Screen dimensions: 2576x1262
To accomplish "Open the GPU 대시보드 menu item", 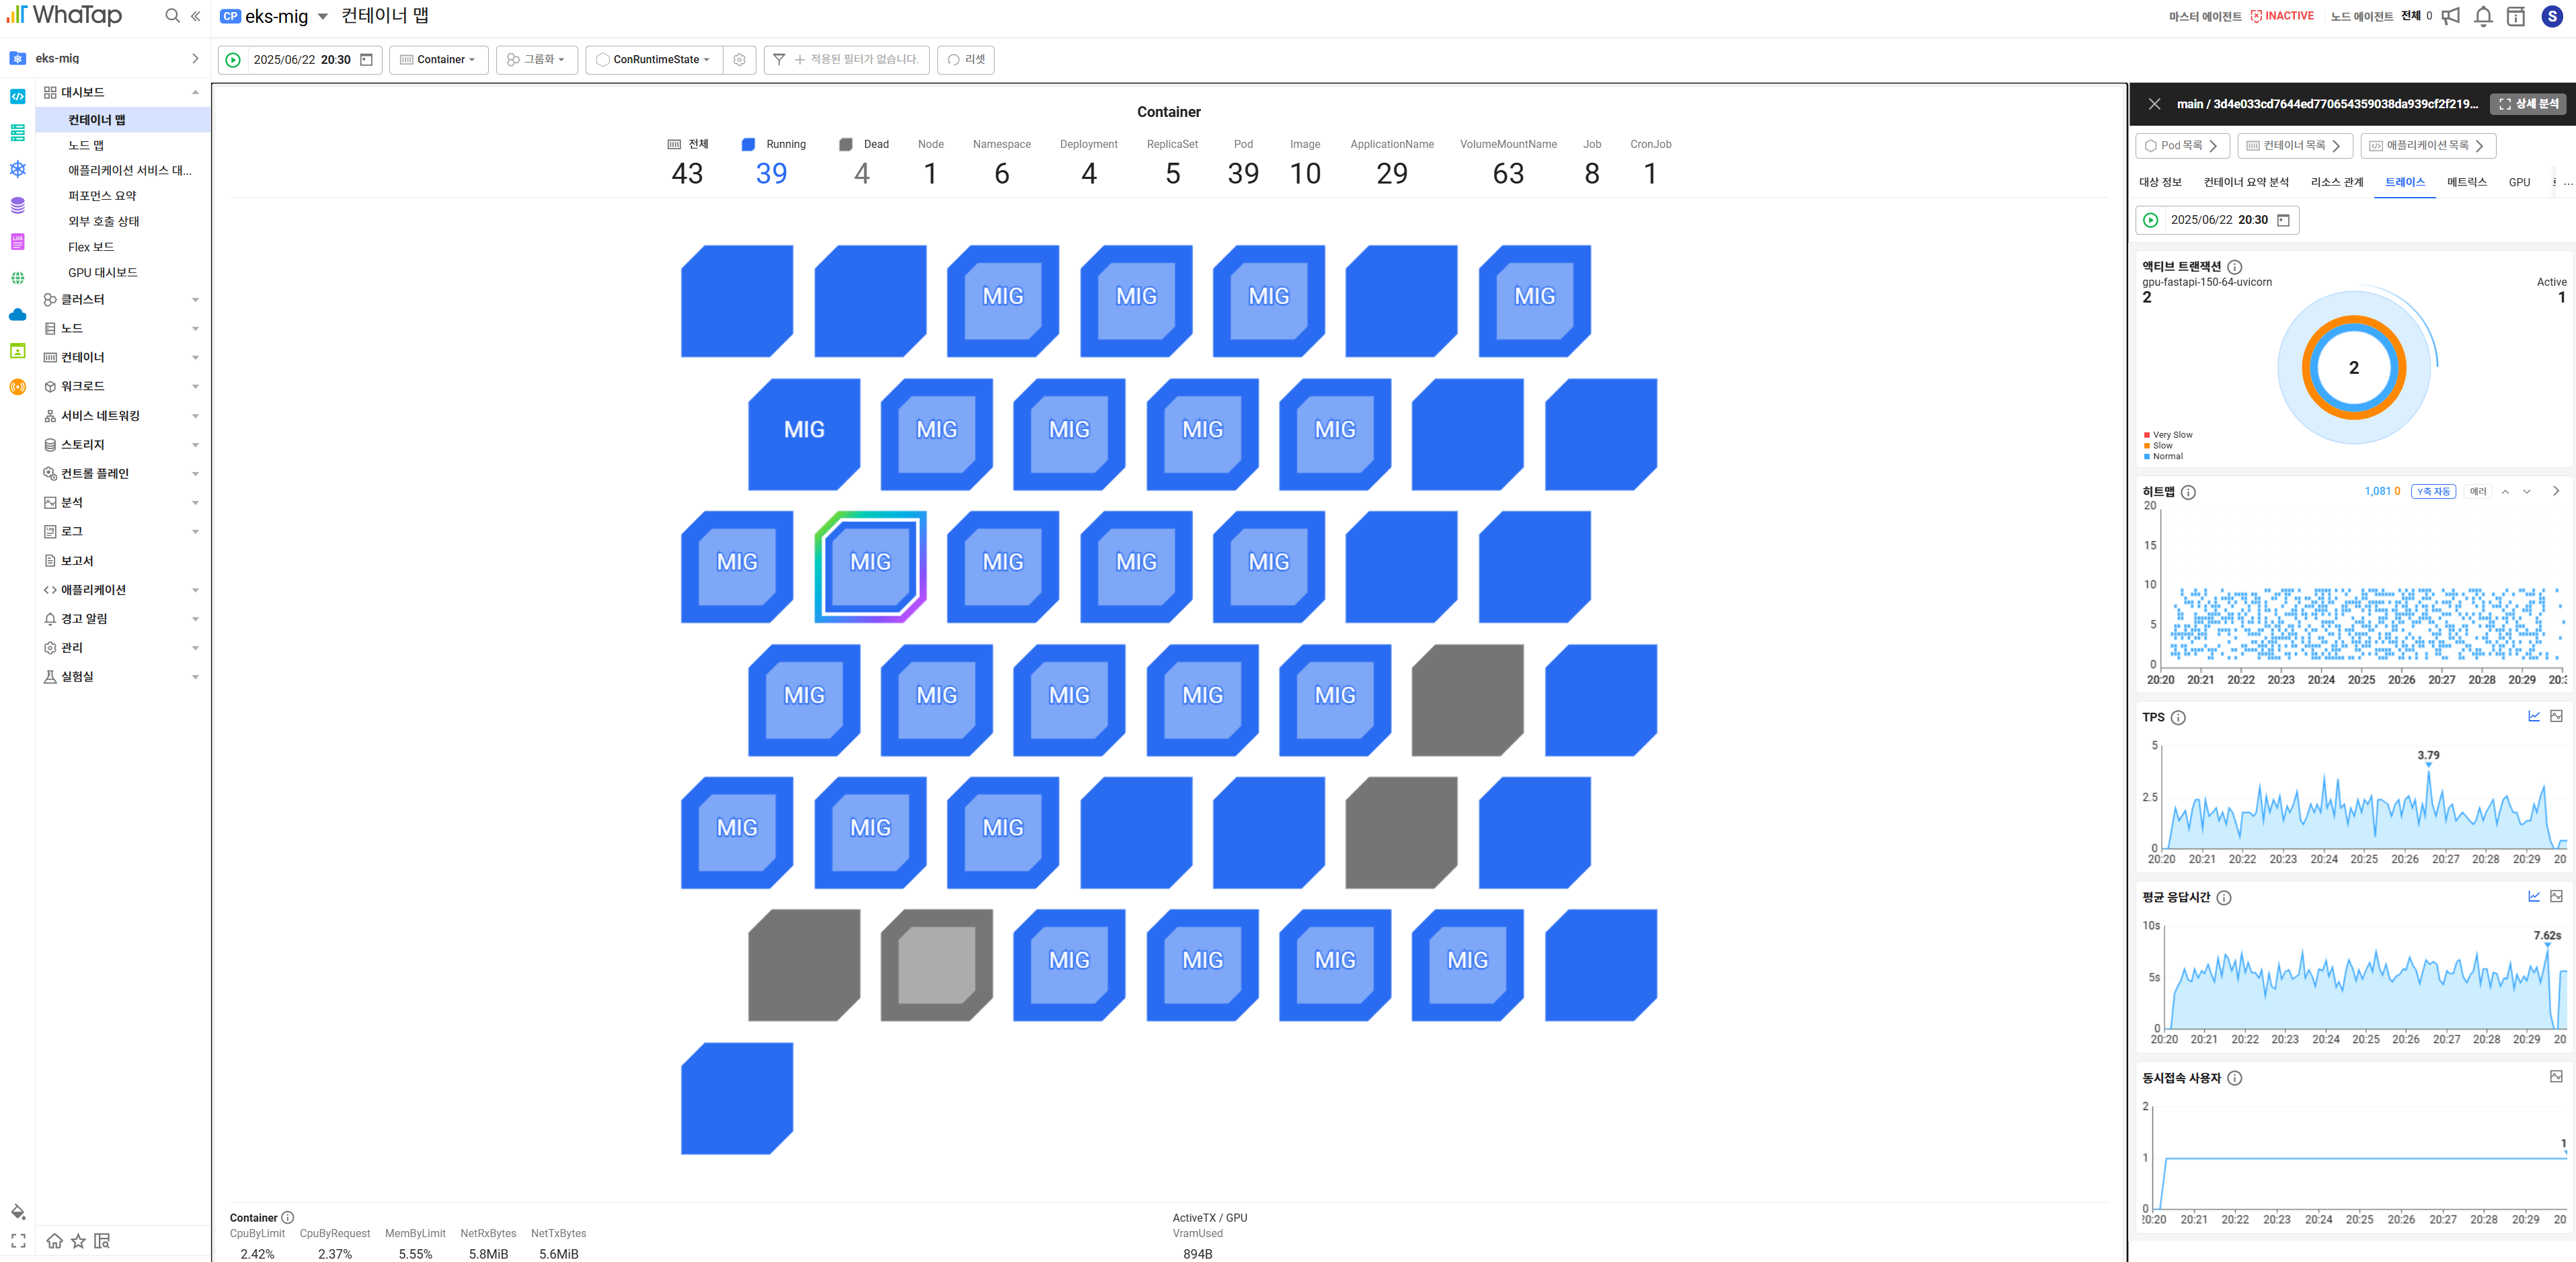I will (103, 272).
